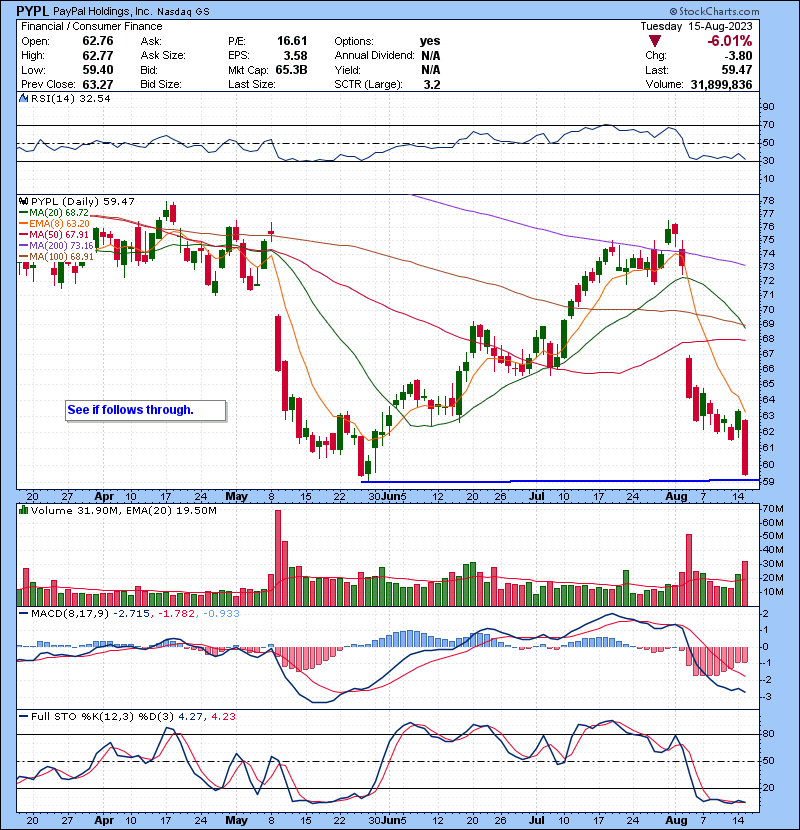Image resolution: width=800 pixels, height=830 pixels.
Task: Click the MACD histogram value -0.933
Action: pos(221,614)
